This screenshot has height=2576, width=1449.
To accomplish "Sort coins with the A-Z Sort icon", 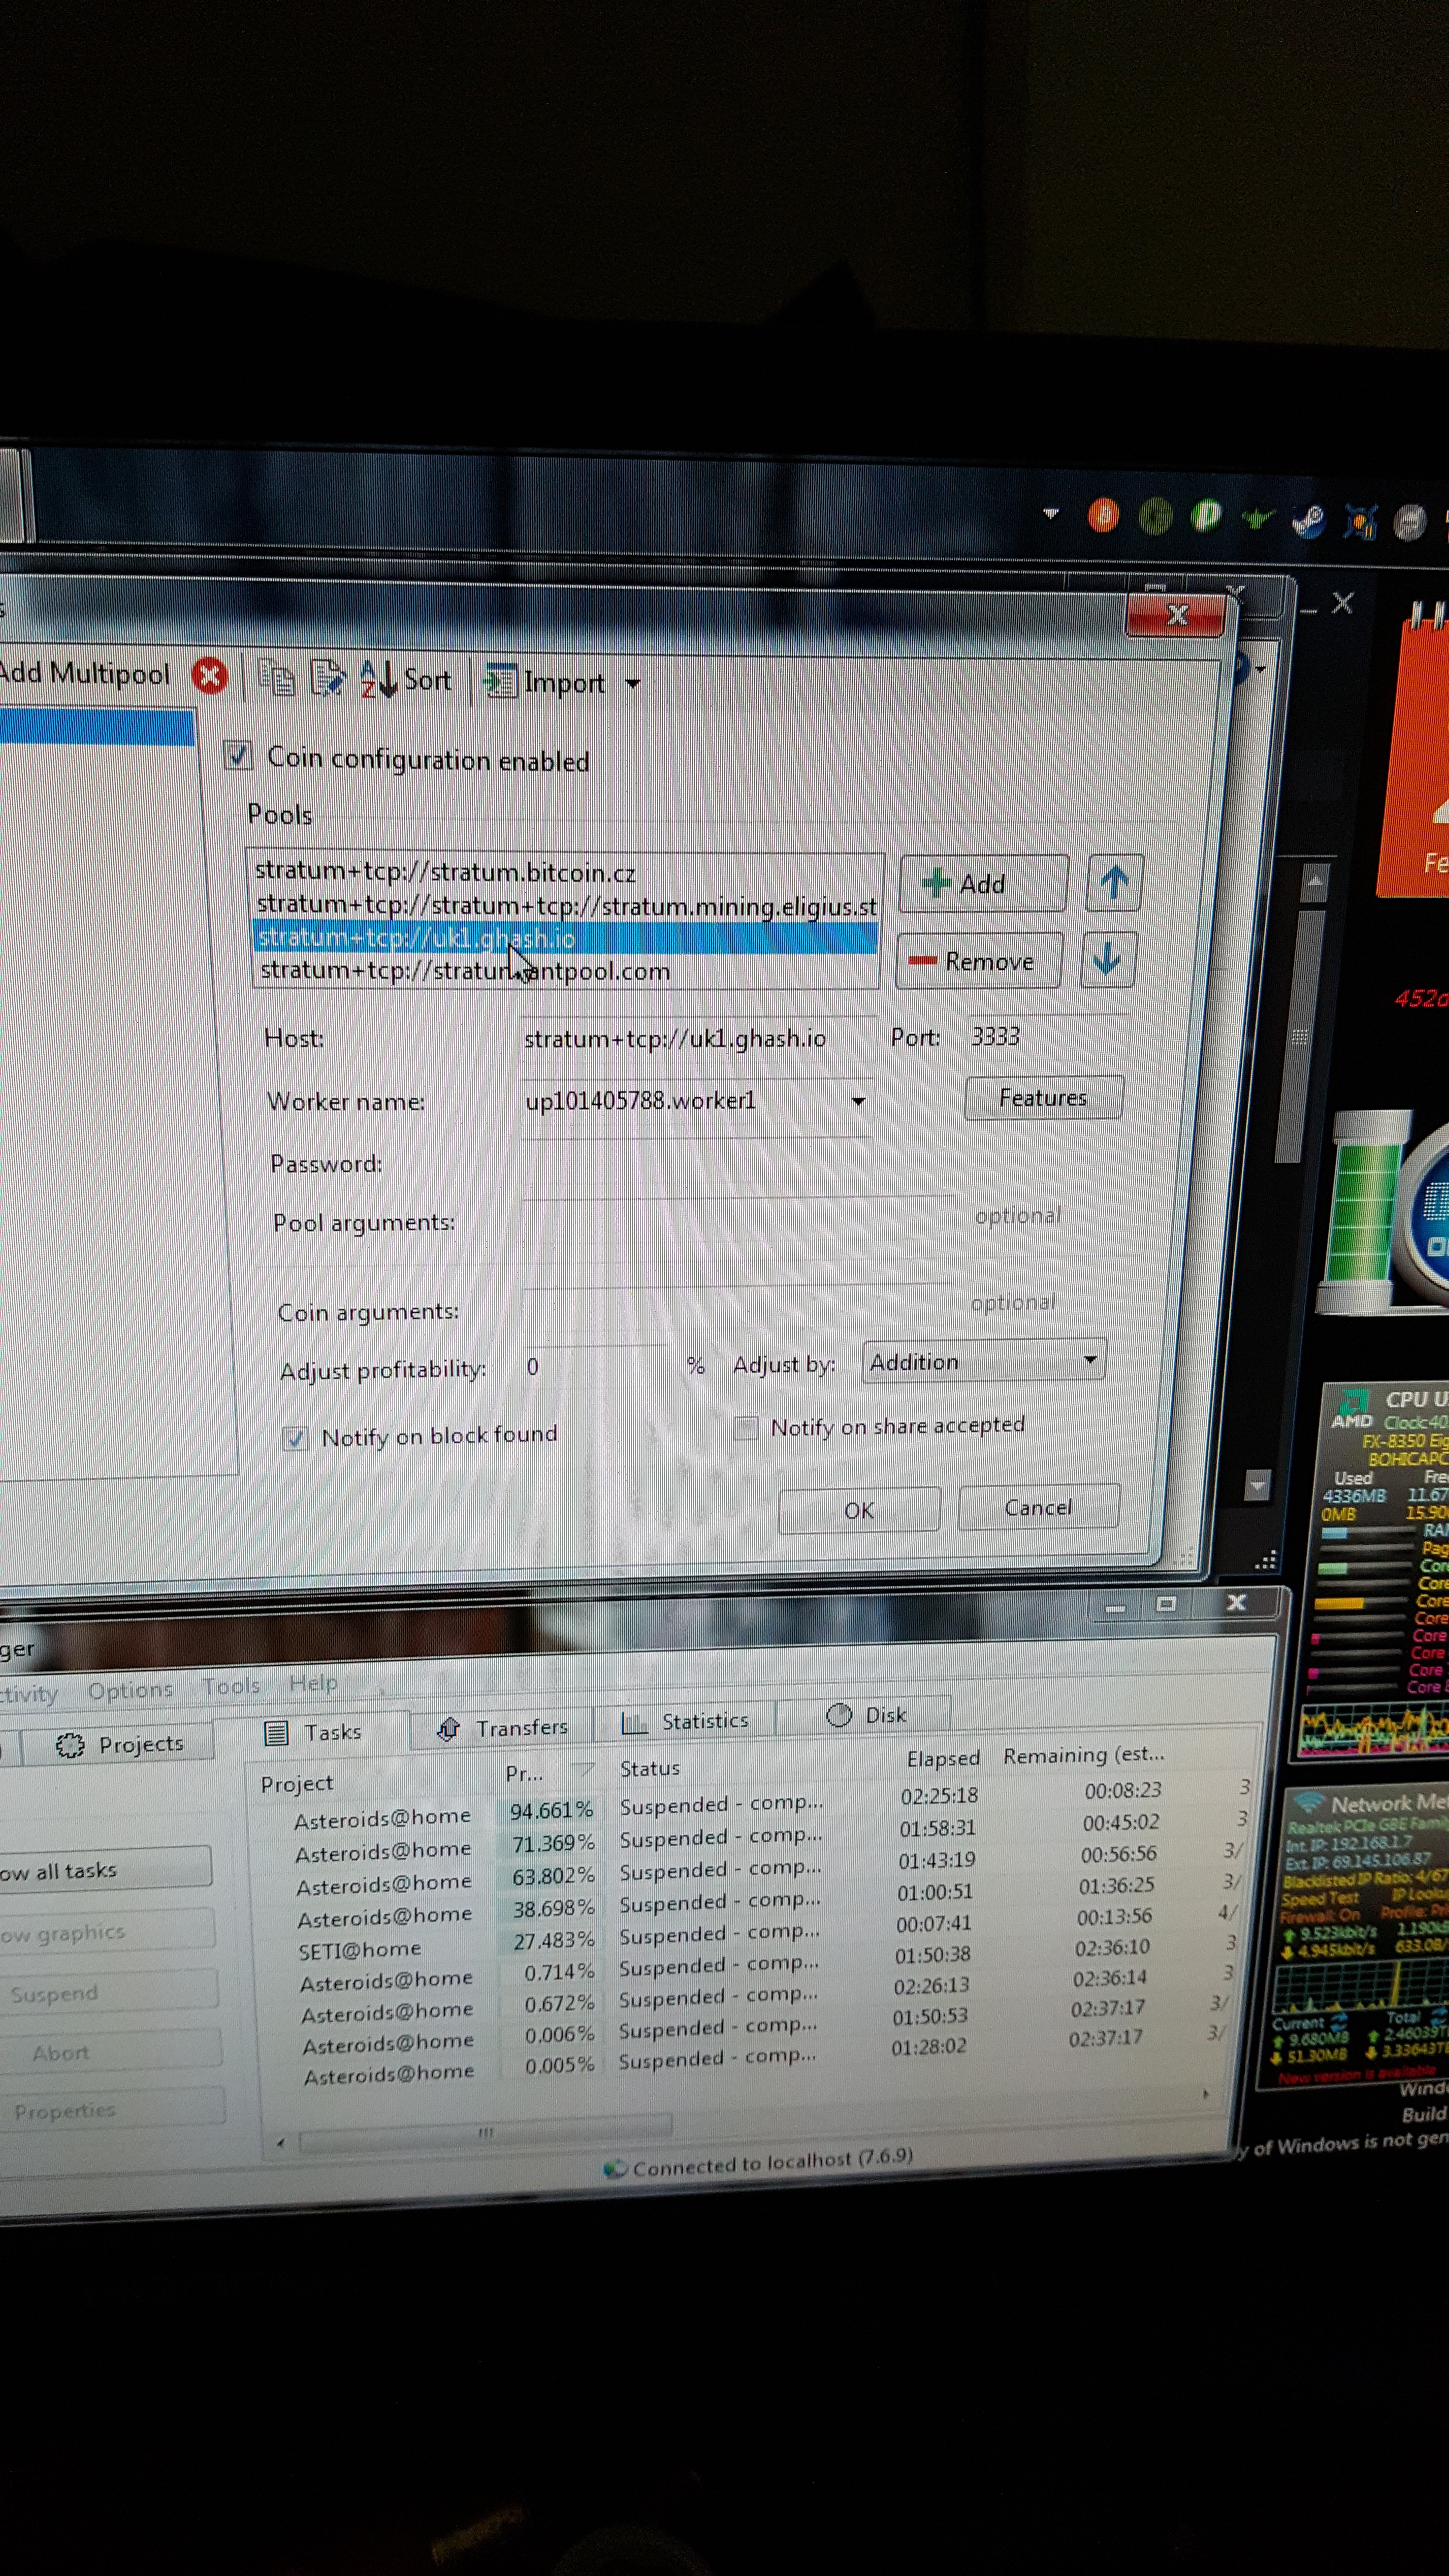I will click(406, 680).
